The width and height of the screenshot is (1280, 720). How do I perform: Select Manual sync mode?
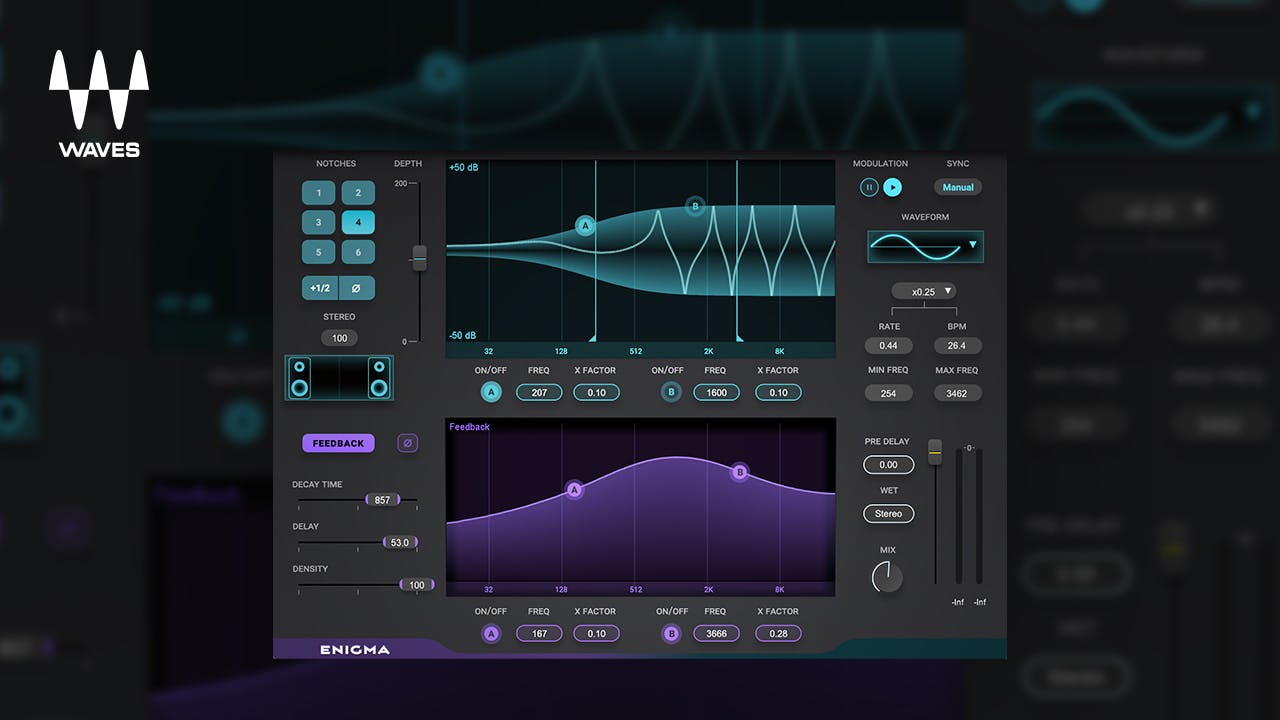tap(957, 186)
